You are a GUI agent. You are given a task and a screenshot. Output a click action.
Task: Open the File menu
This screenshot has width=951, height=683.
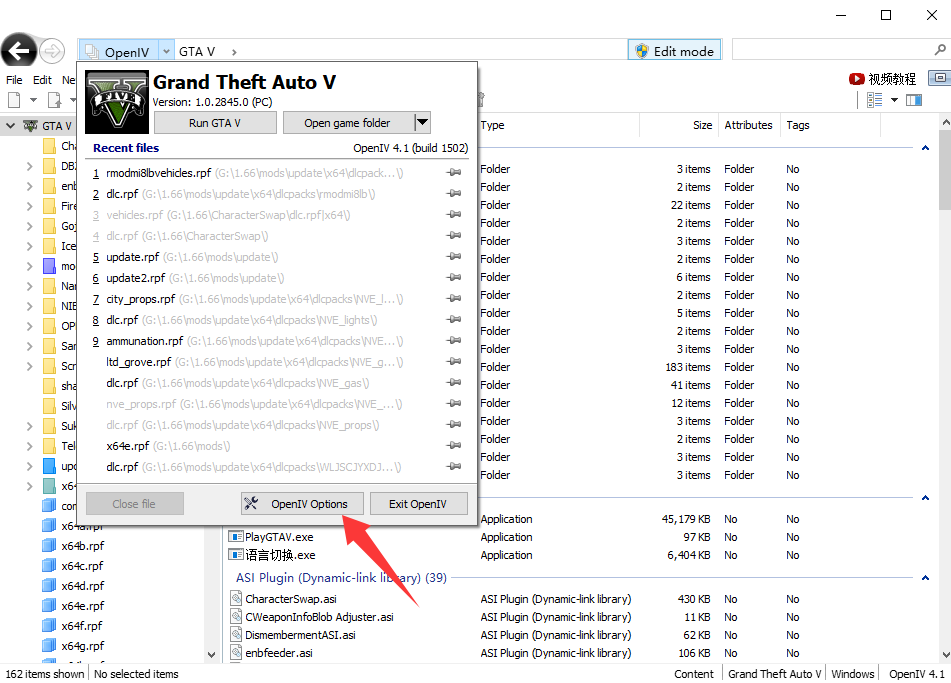point(14,79)
